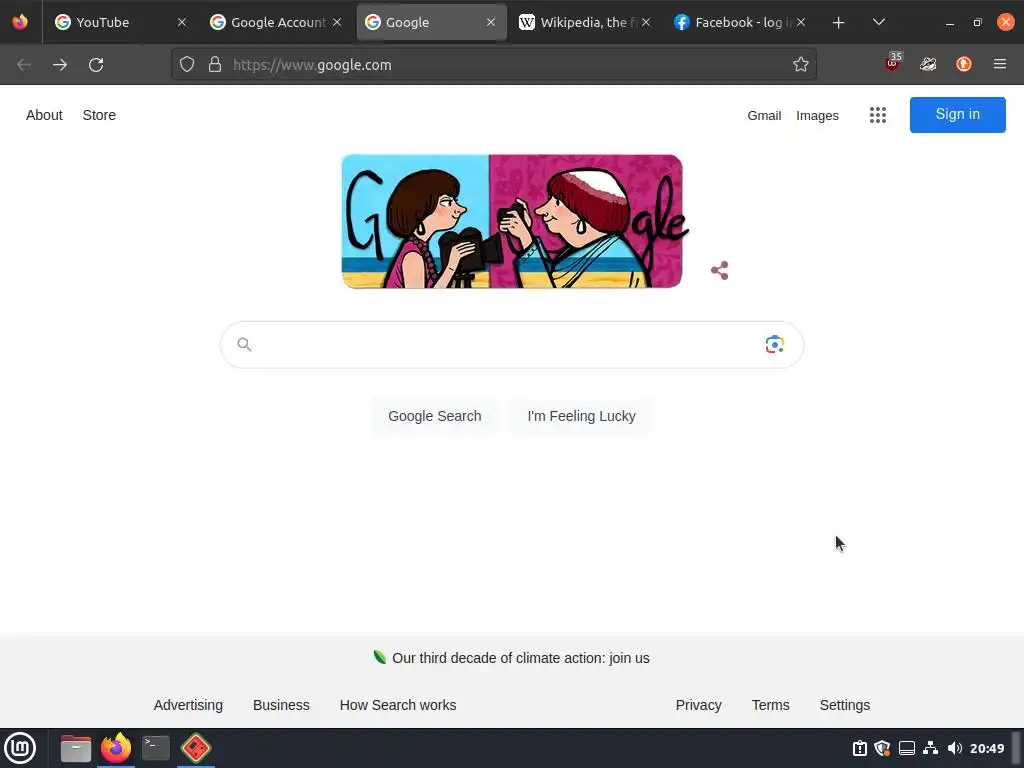View site security padlock info
The image size is (1024, 768).
pyautogui.click(x=215, y=65)
